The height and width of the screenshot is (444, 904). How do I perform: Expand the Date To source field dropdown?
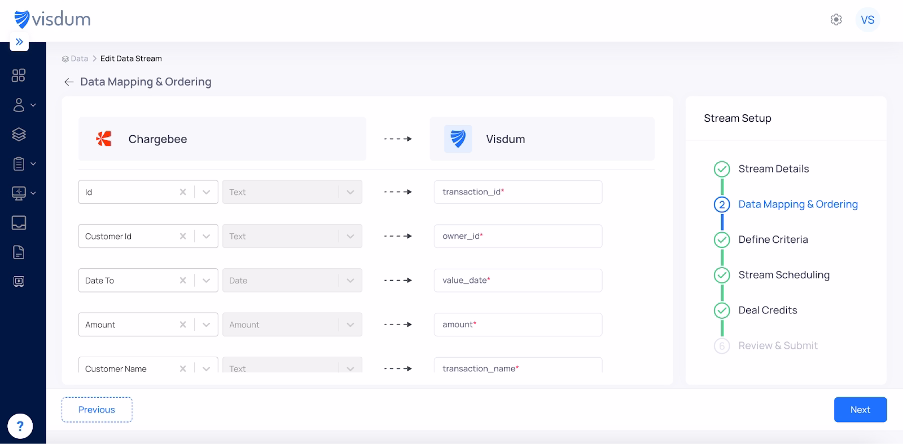click(x=206, y=280)
